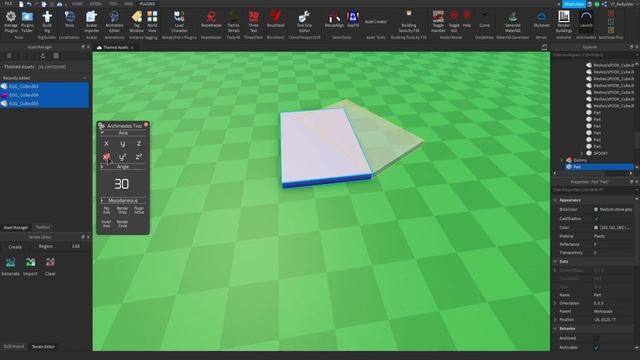Click the Import terrain tool
This screenshot has height=360, width=640.
[x=30, y=267]
